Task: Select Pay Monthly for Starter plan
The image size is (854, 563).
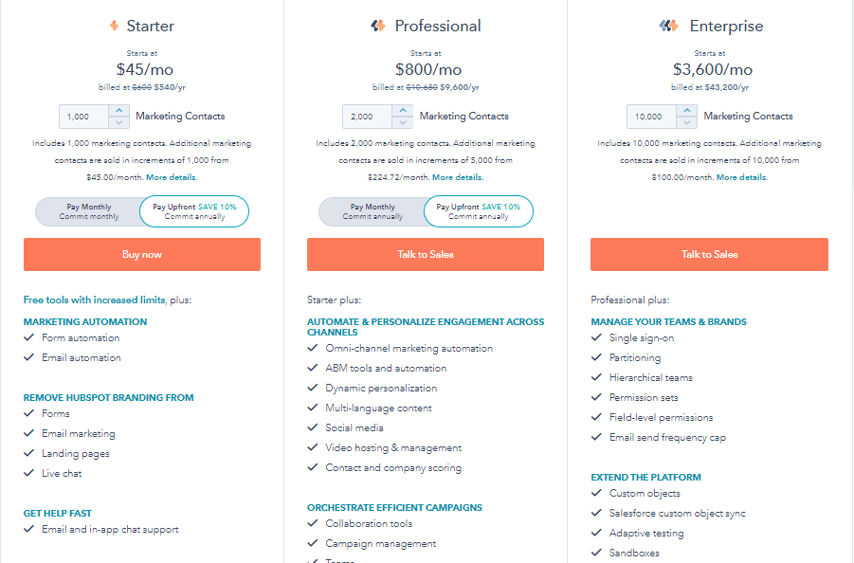Action: pos(89,211)
